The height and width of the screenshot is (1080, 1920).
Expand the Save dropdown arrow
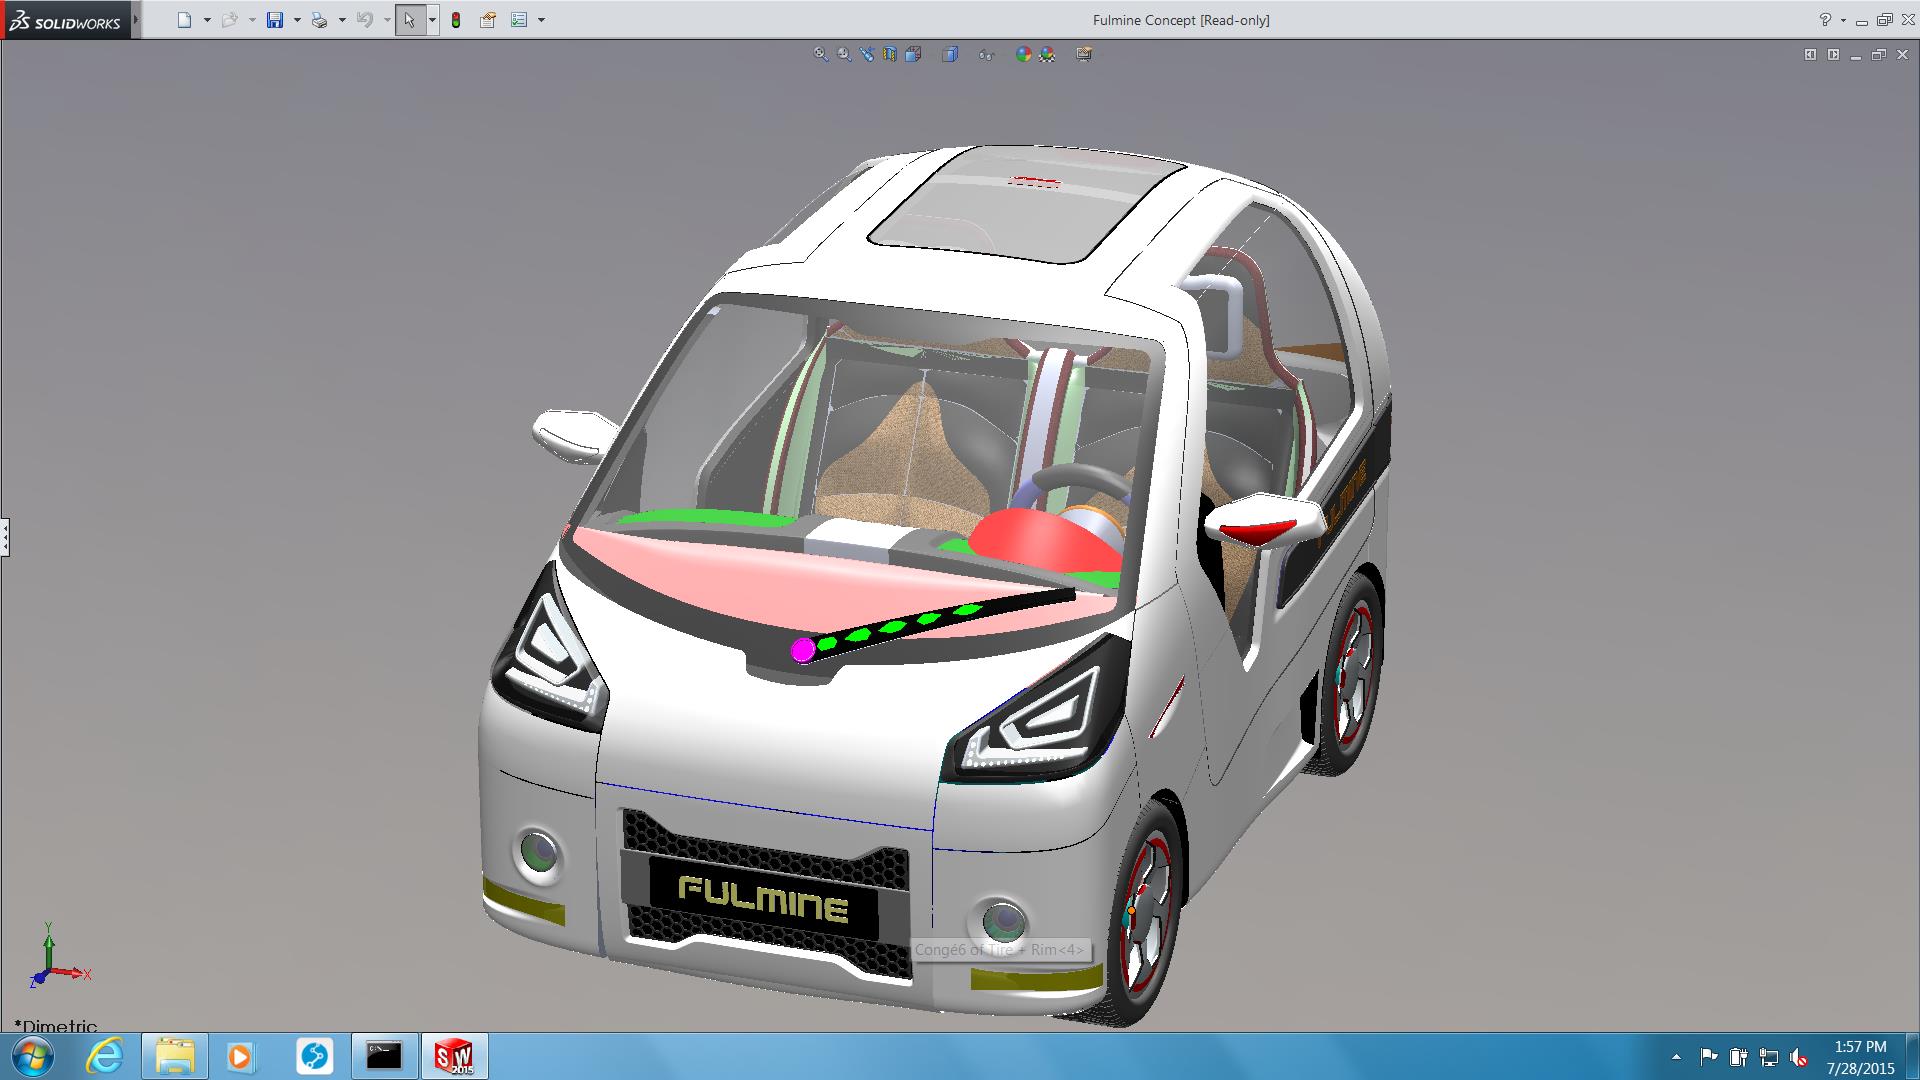[297, 20]
